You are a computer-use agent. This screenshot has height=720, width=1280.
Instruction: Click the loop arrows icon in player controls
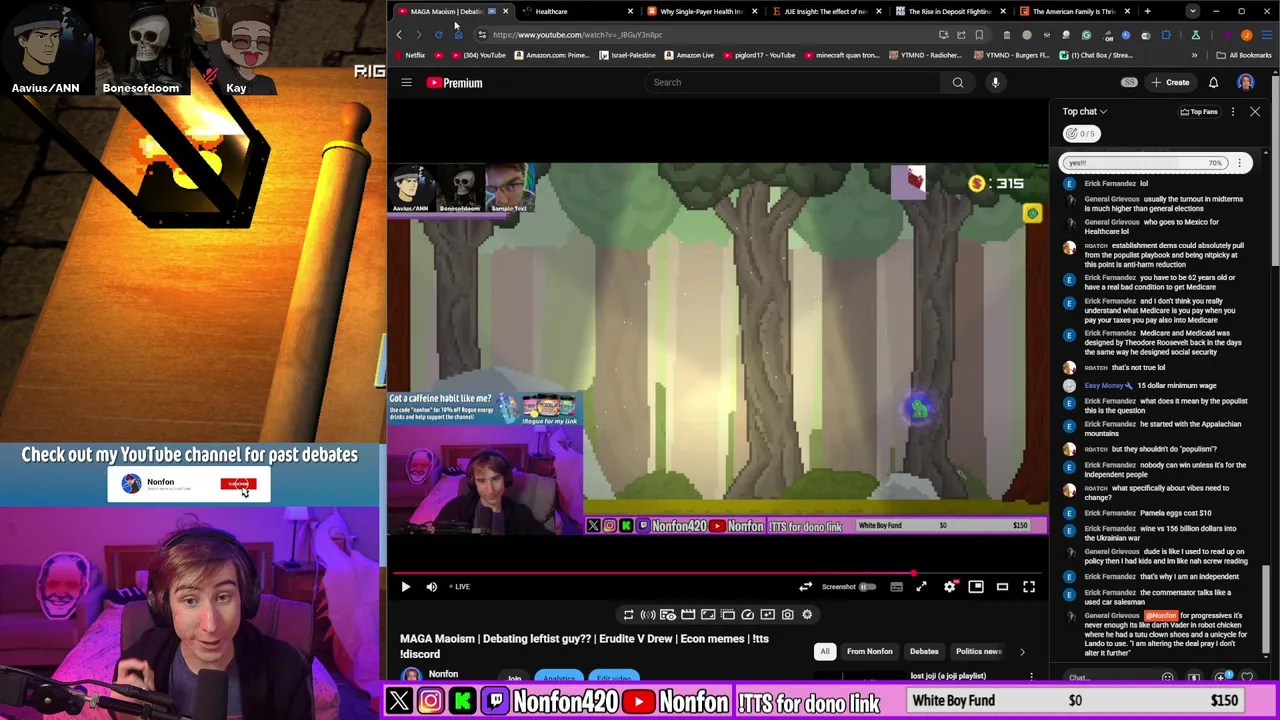click(x=805, y=587)
